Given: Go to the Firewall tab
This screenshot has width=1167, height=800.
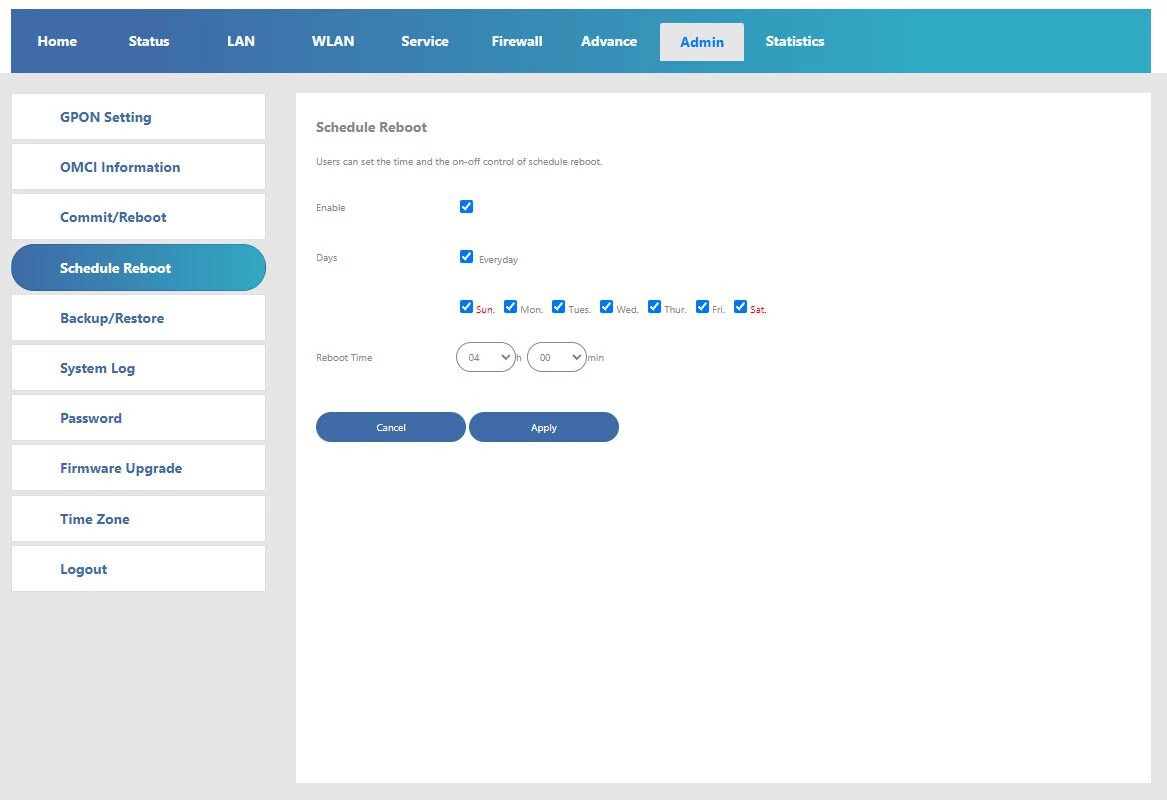Looking at the screenshot, I should point(517,41).
